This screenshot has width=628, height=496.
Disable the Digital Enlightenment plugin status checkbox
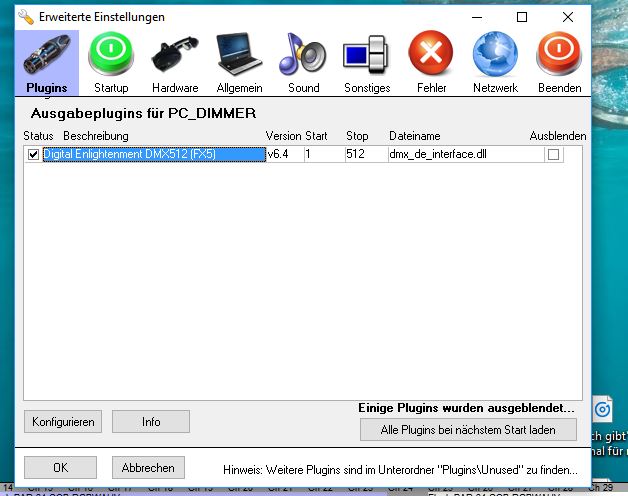(33, 154)
